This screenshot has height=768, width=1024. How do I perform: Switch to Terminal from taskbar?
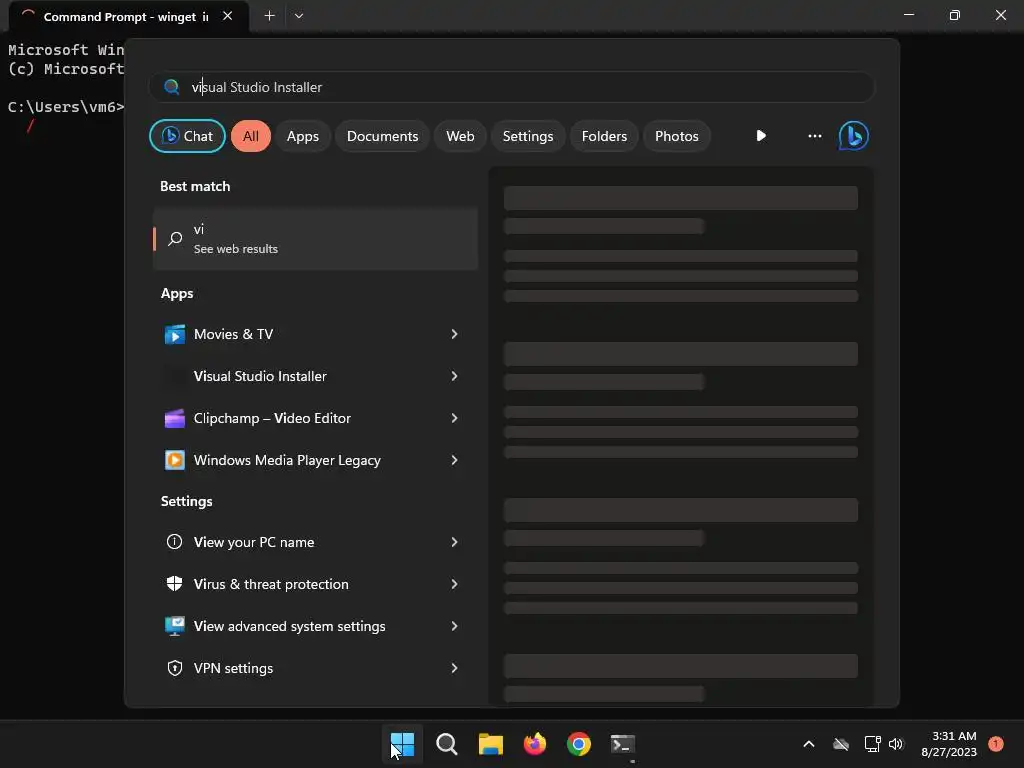623,744
